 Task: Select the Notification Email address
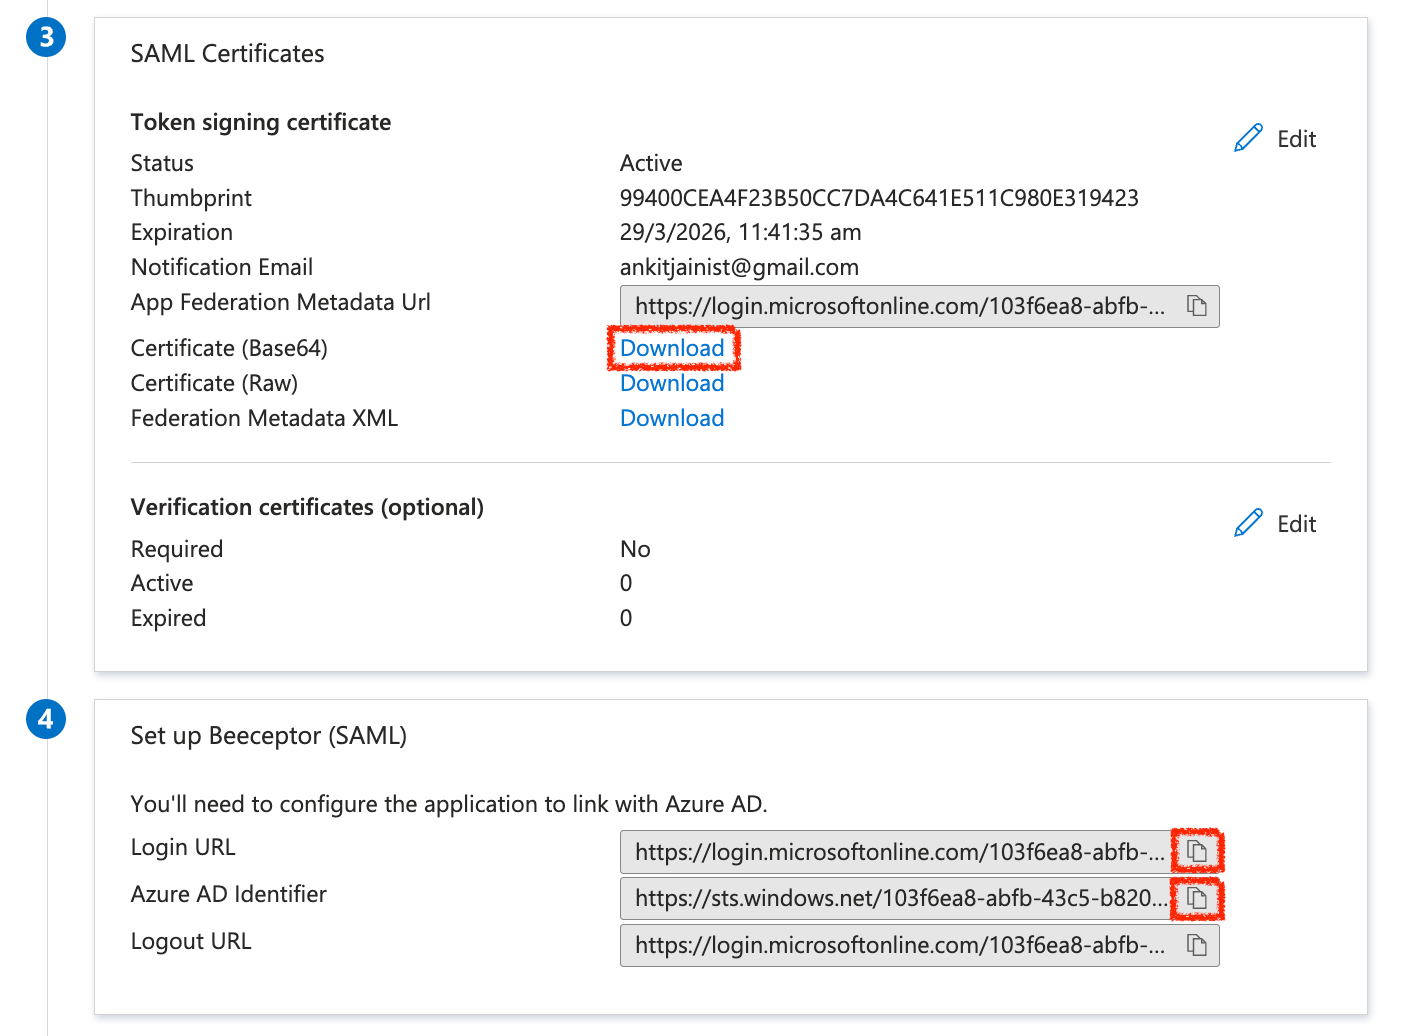point(739,267)
